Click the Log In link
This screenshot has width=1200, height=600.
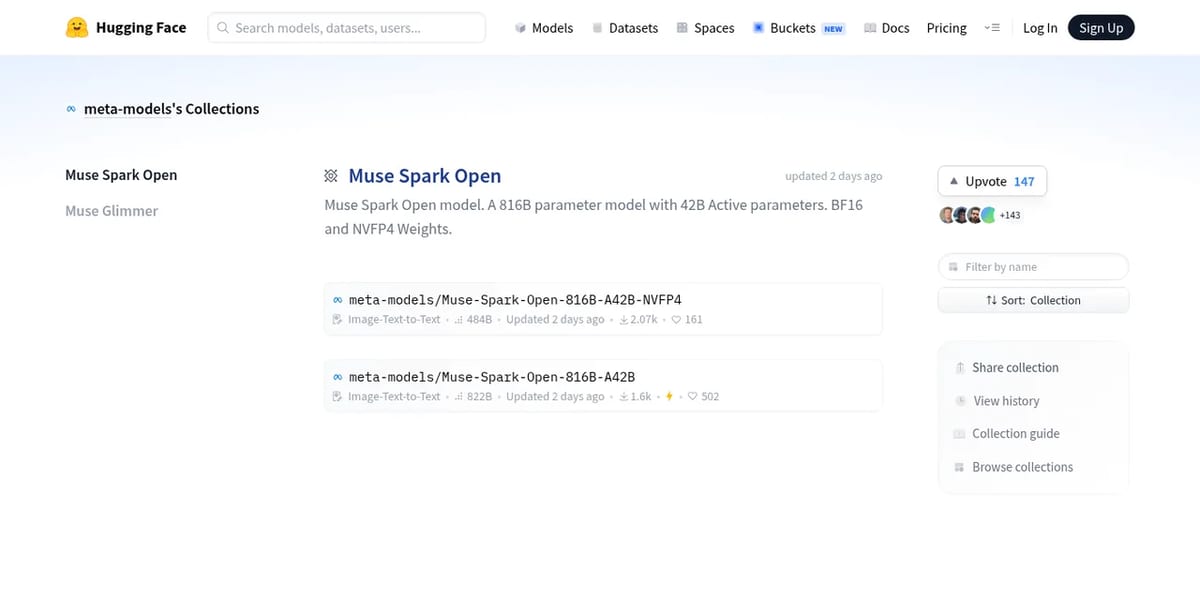tap(1040, 28)
